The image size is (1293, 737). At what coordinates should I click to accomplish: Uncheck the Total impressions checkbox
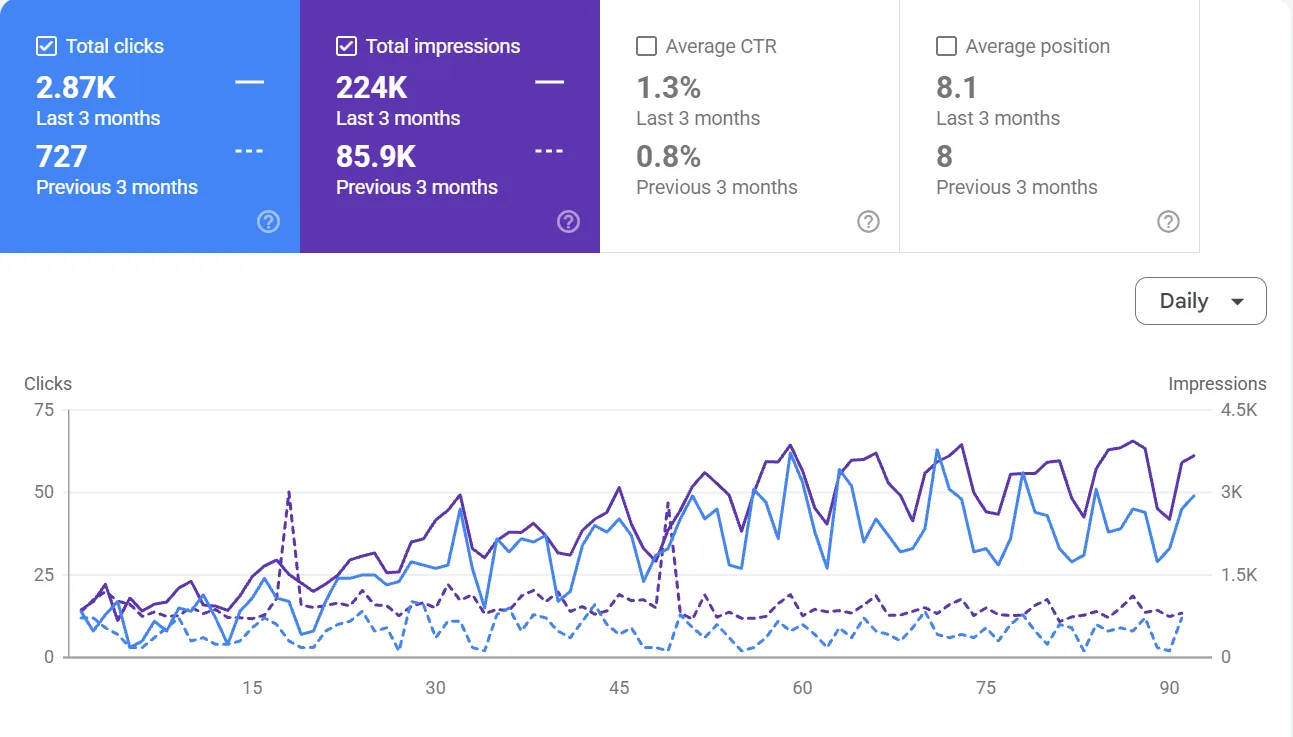point(346,46)
